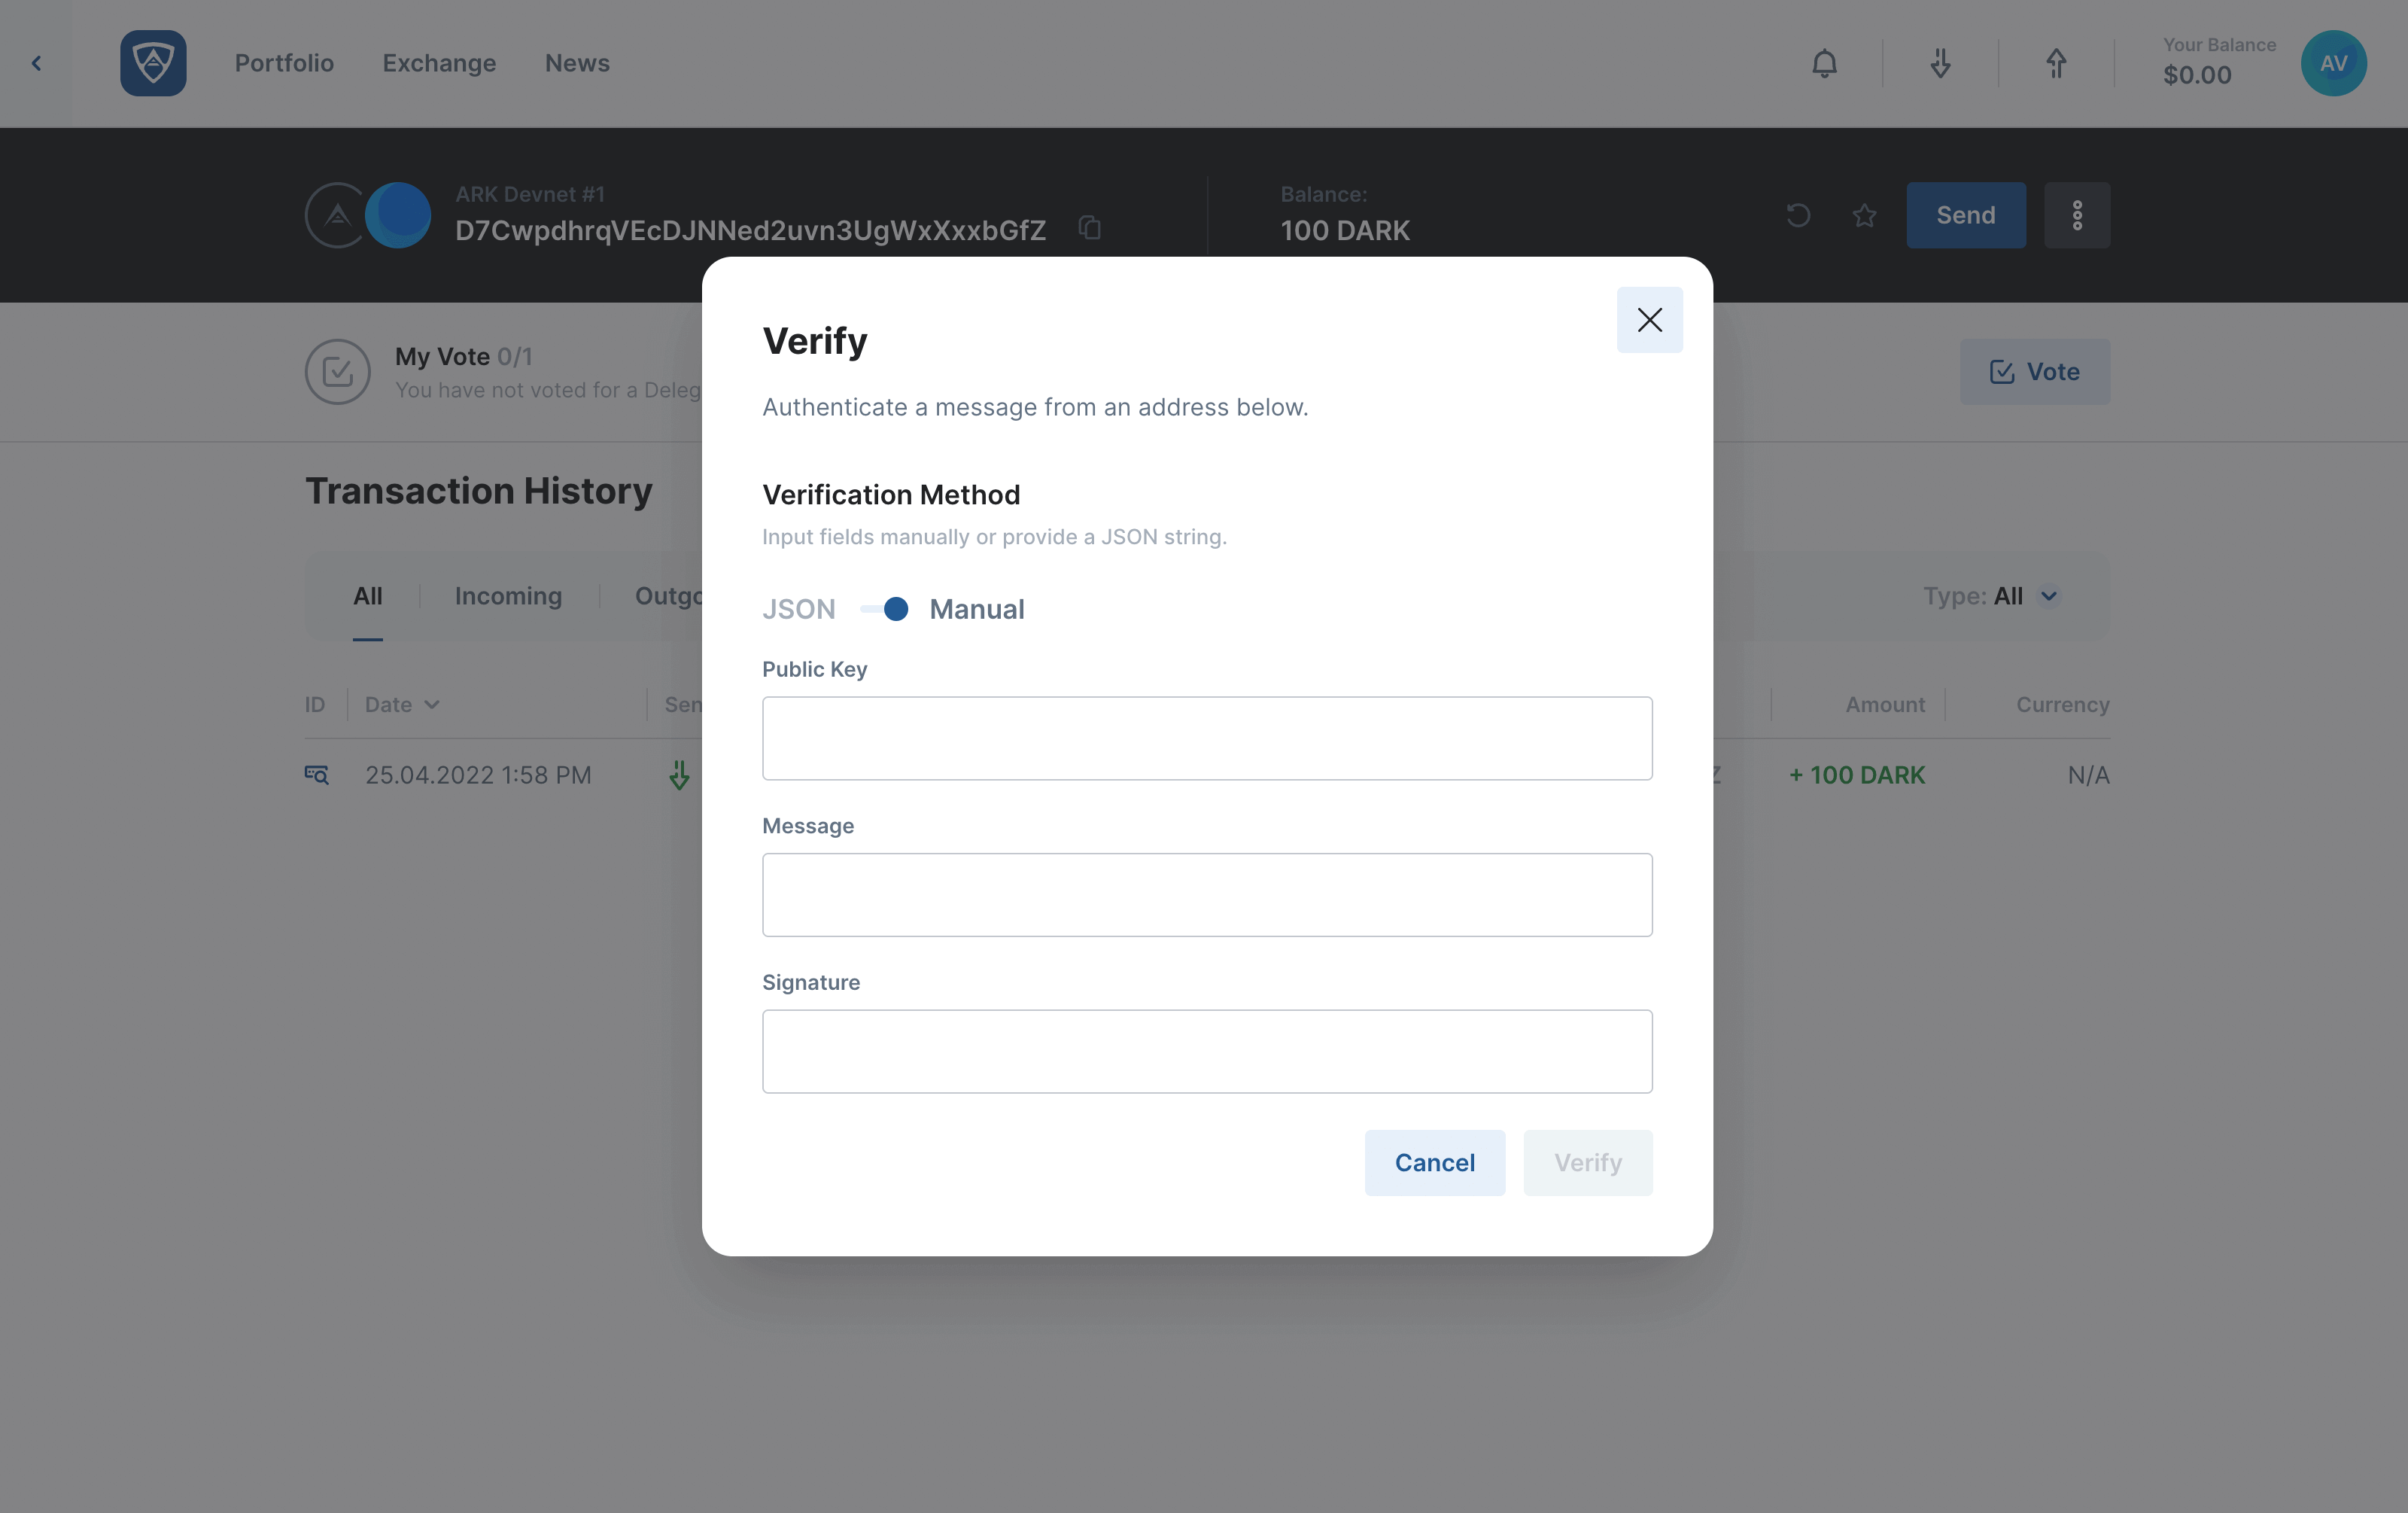Switch to the Incoming transactions tab
This screenshot has height=1513, width=2408.
pyautogui.click(x=508, y=596)
